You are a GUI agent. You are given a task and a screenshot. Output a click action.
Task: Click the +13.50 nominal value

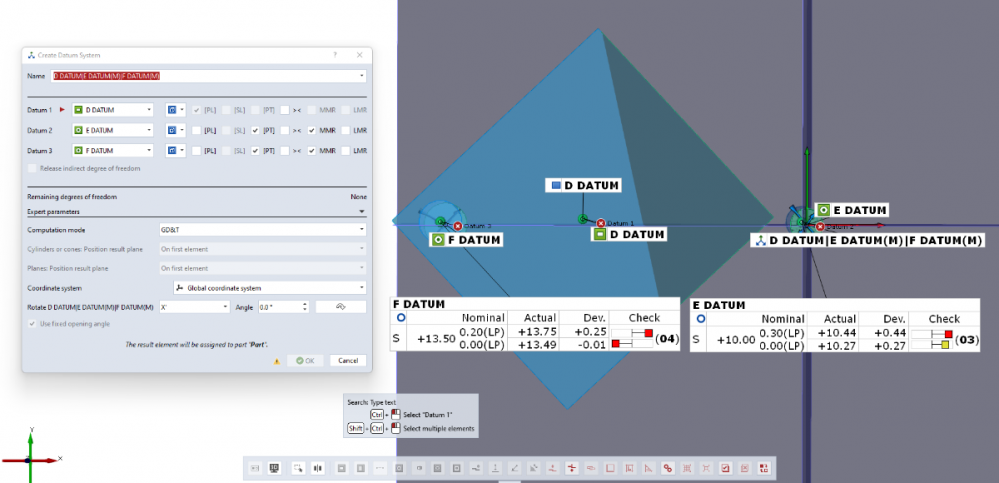(x=436, y=338)
